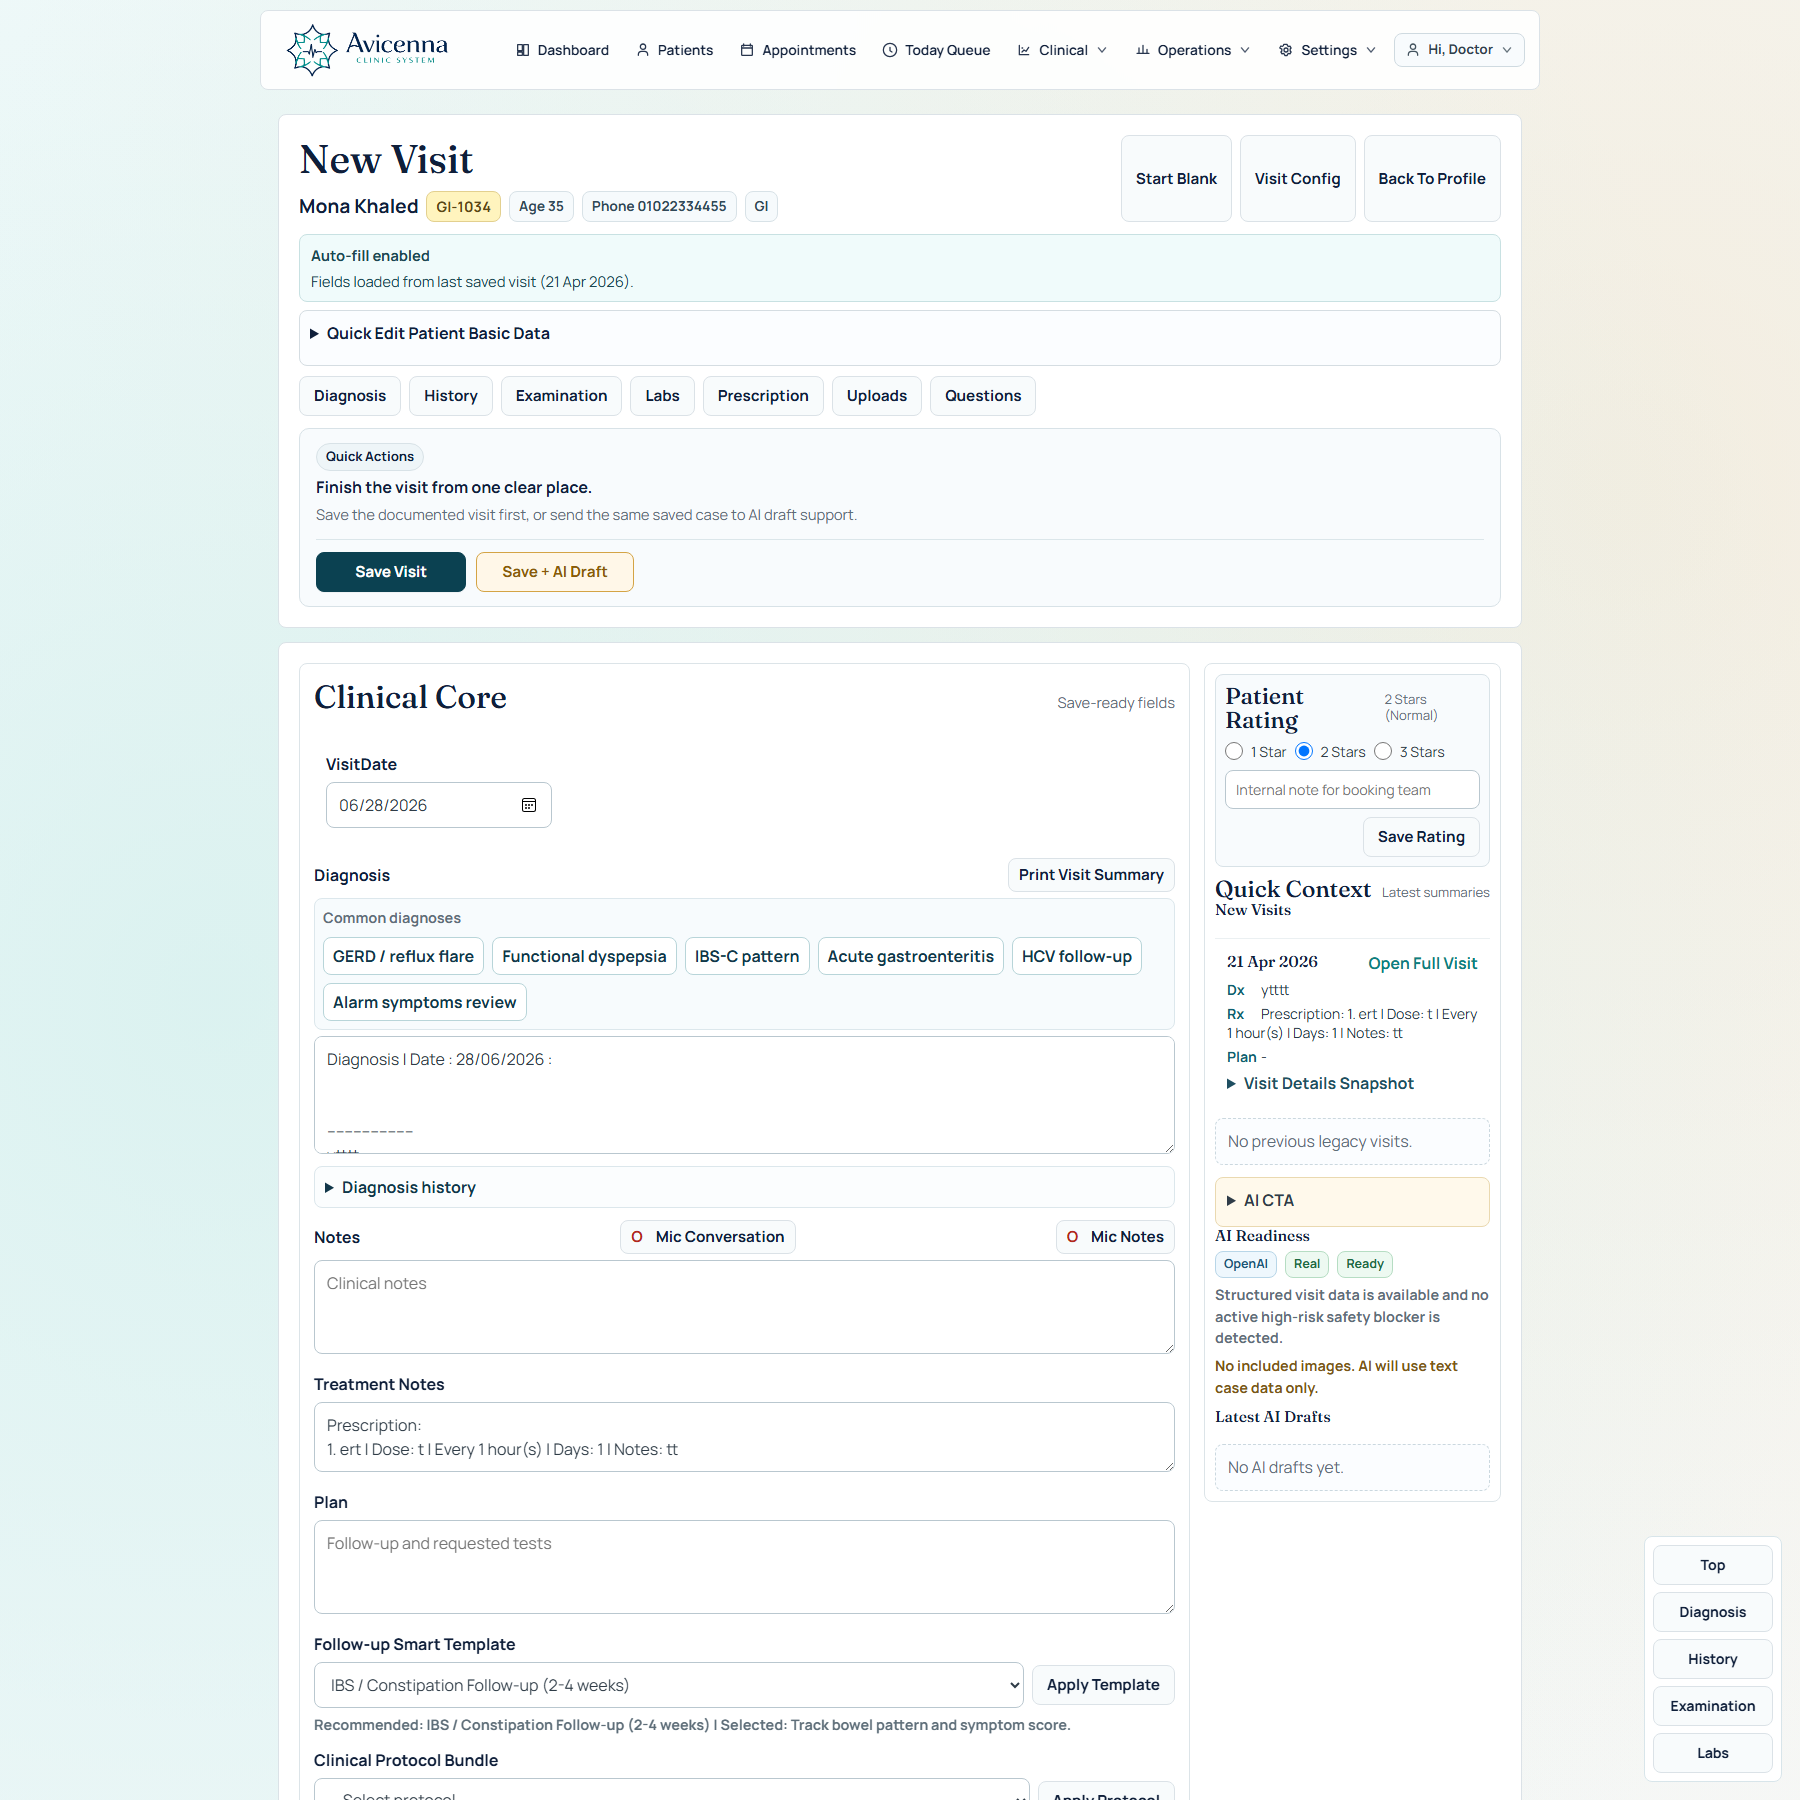Click Apply Template
Screen dimensions: 1800x1800
click(1103, 1685)
